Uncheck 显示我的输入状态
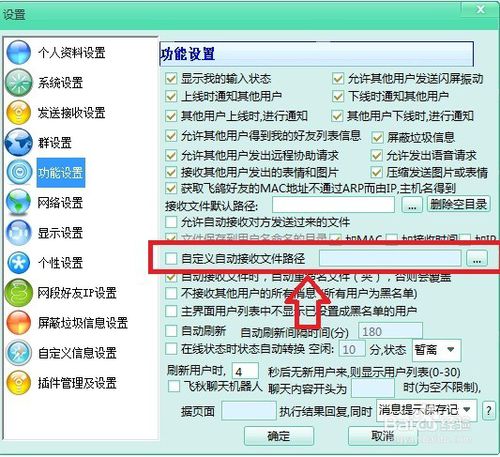The image size is (500, 457). [x=171, y=79]
